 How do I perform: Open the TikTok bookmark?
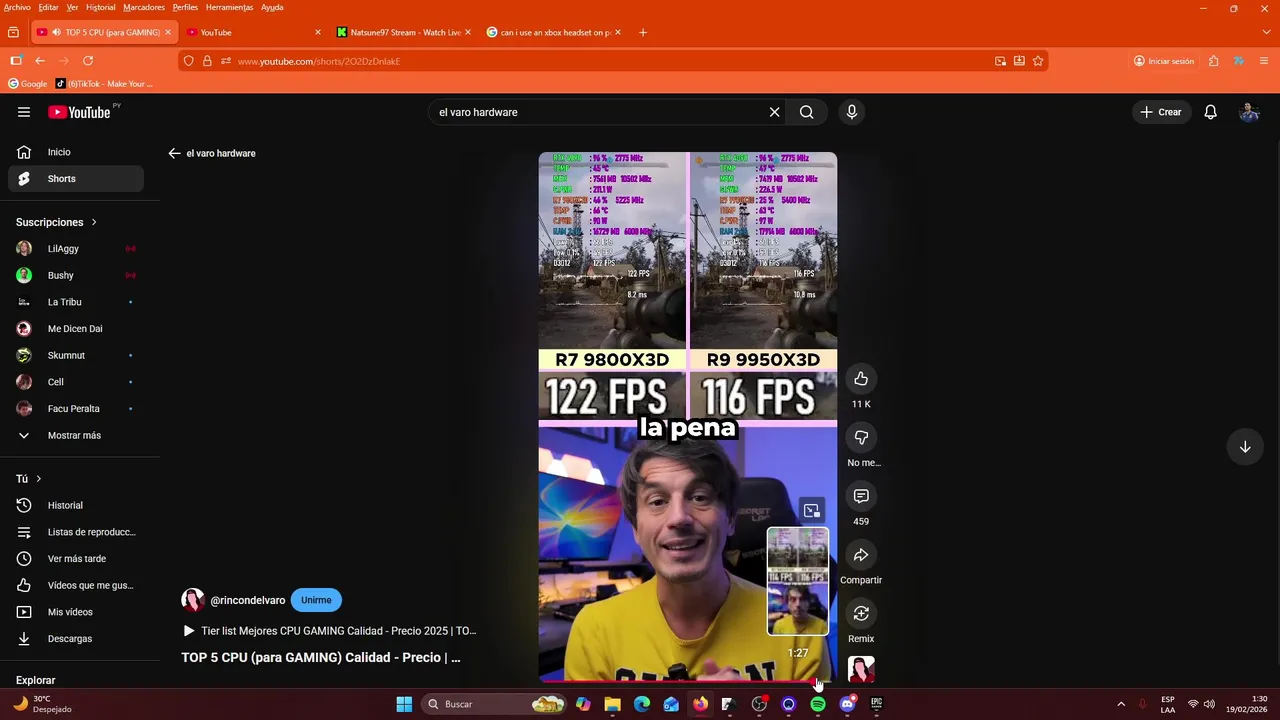[105, 84]
